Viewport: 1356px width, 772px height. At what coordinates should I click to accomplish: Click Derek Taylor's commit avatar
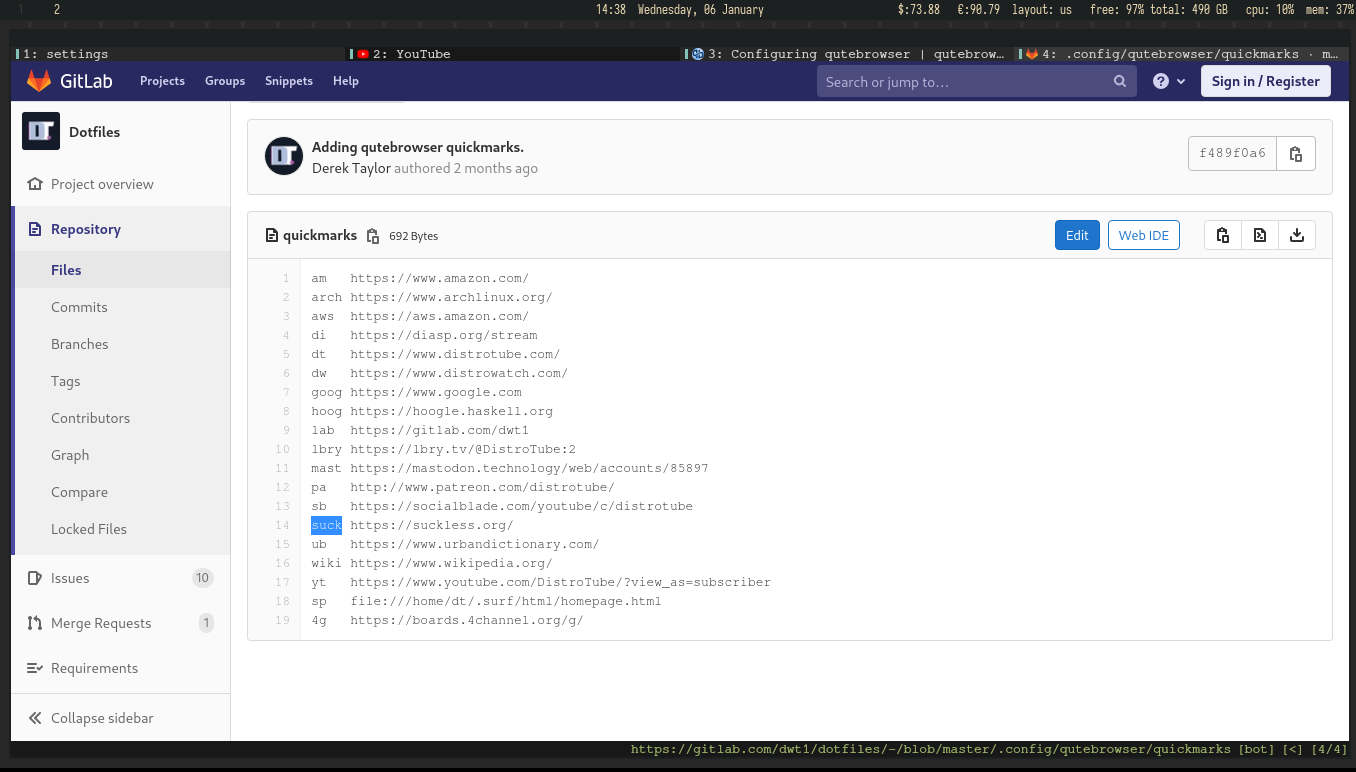[284, 157]
